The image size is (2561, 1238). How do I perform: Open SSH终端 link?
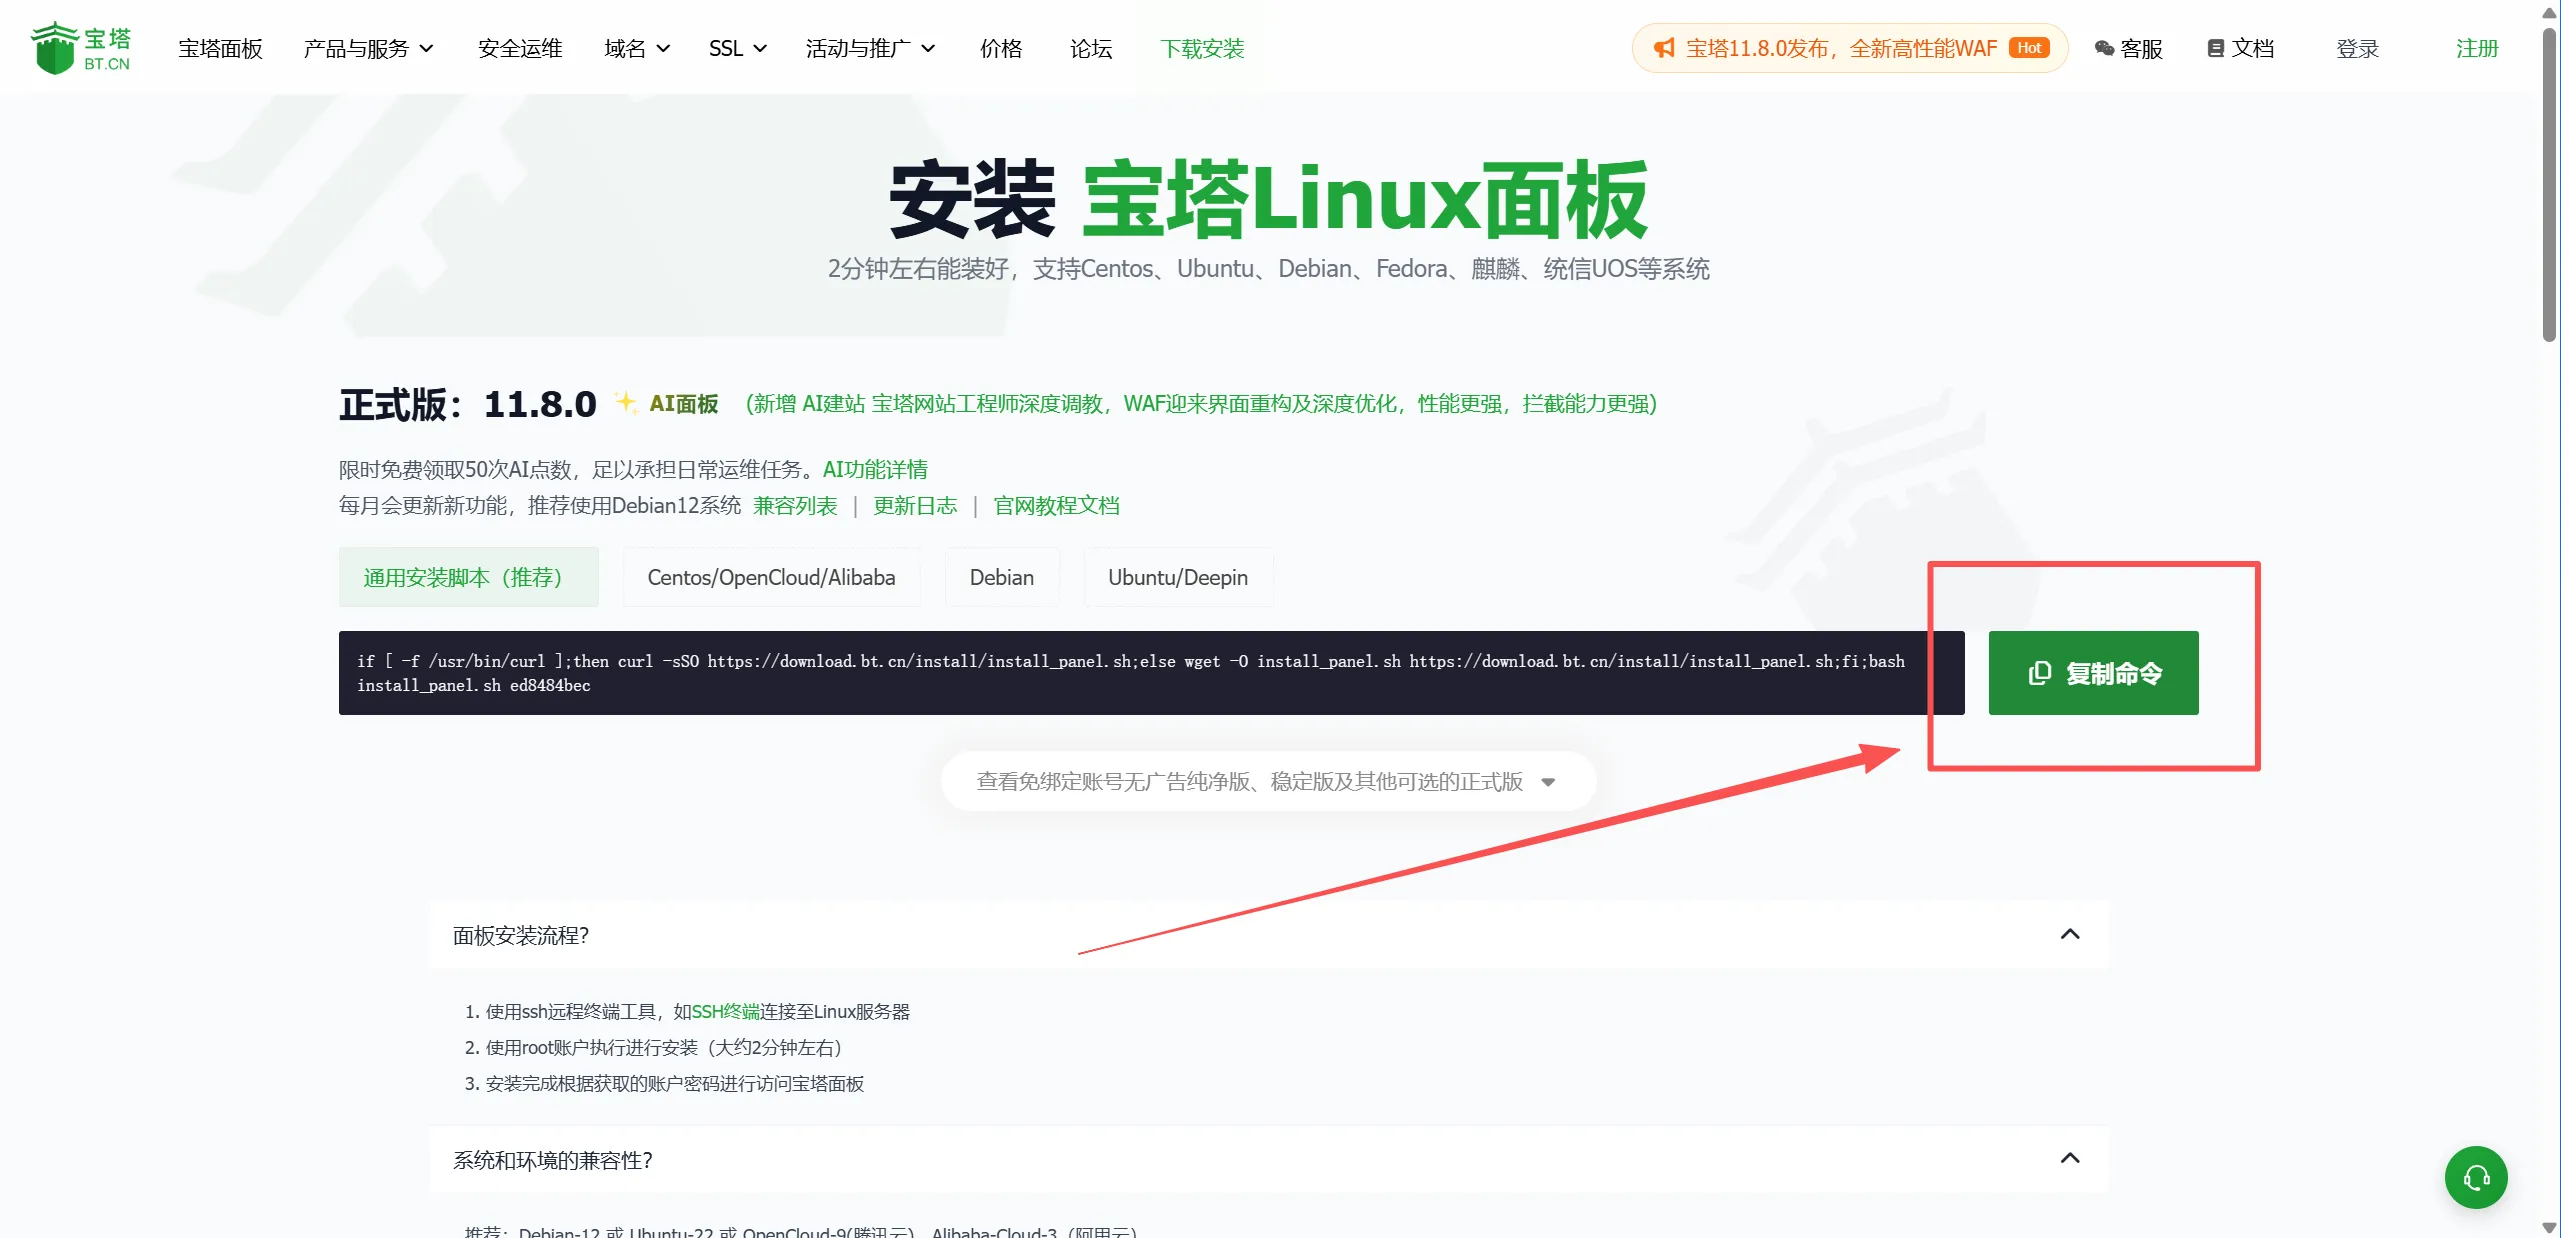tap(726, 1011)
